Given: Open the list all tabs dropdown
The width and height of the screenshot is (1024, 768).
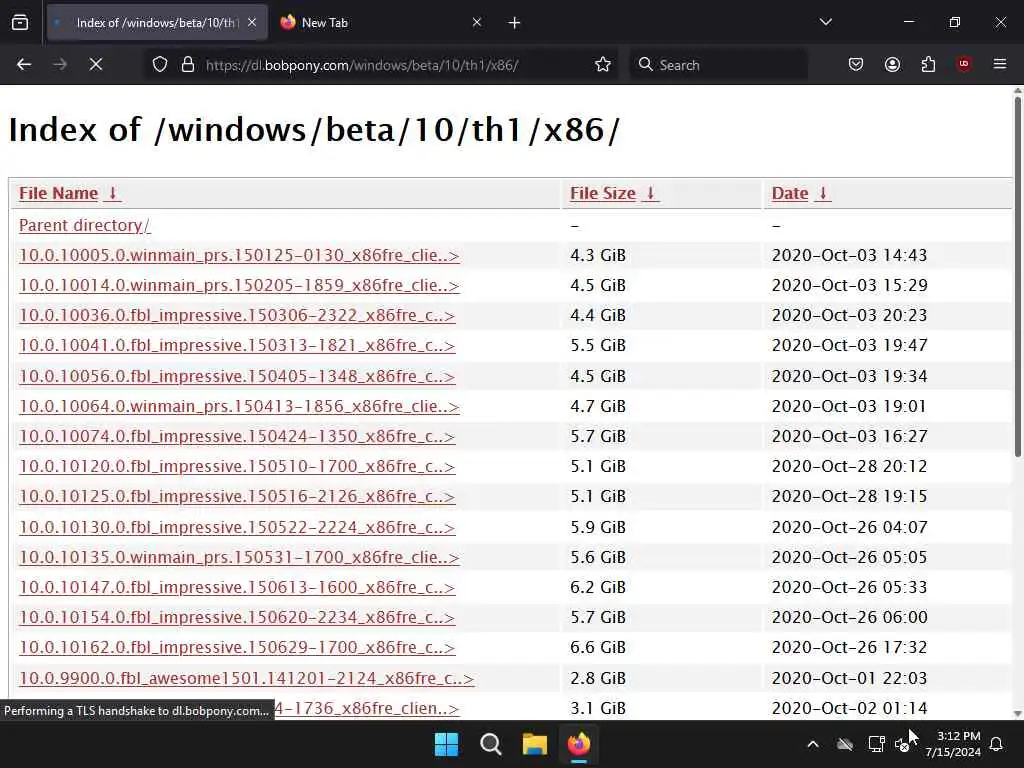Looking at the screenshot, I should click(825, 22).
